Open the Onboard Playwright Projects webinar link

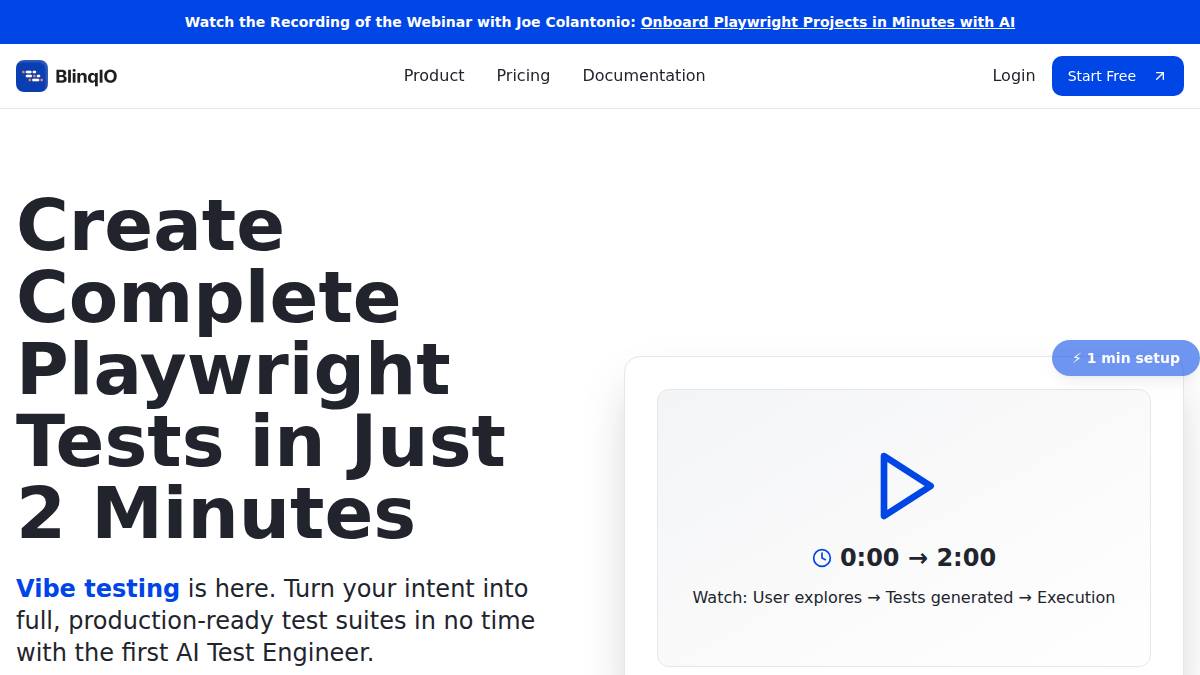tap(827, 22)
